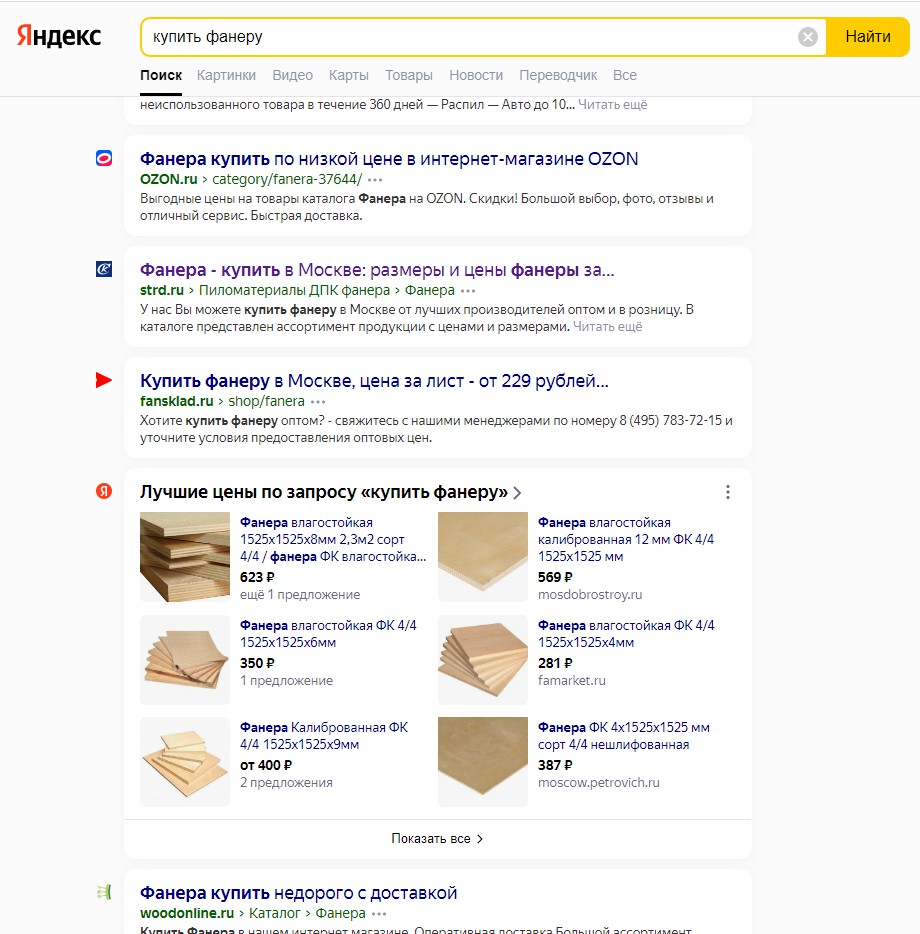Open the three-dot menu for strd.ru result
Screen dimensions: 920x934
coord(468,291)
